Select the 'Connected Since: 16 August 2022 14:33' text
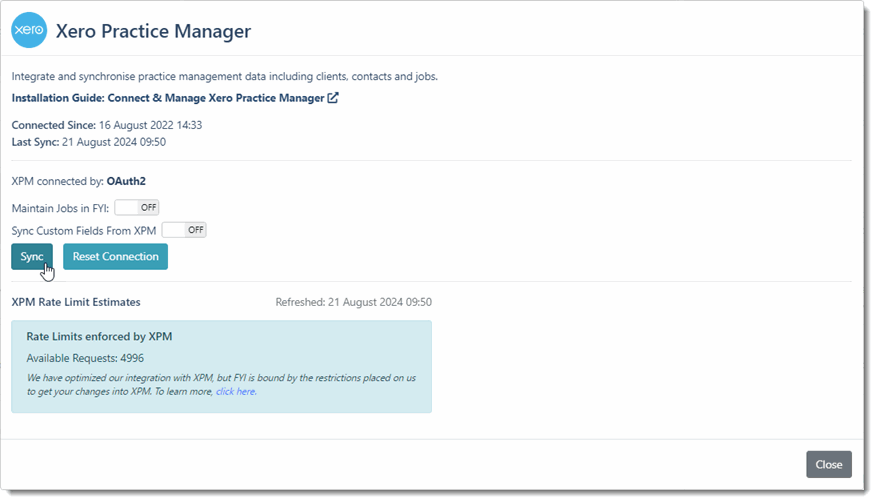This screenshot has height=502, width=876. pos(107,125)
